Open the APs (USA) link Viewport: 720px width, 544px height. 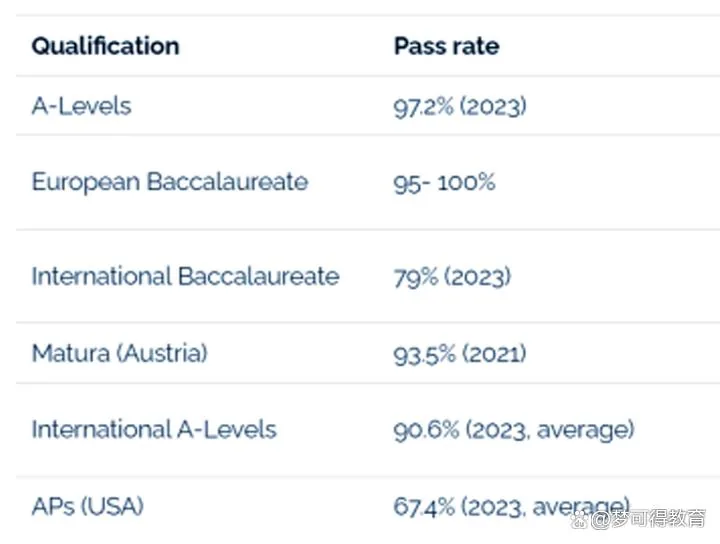point(88,507)
